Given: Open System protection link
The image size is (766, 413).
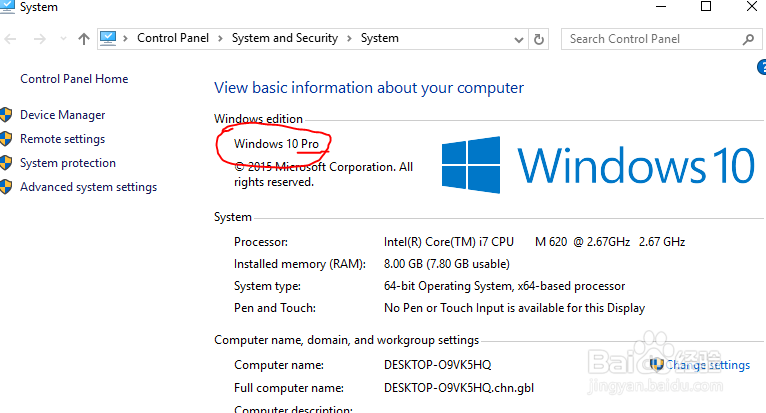Looking at the screenshot, I should 68,163.
